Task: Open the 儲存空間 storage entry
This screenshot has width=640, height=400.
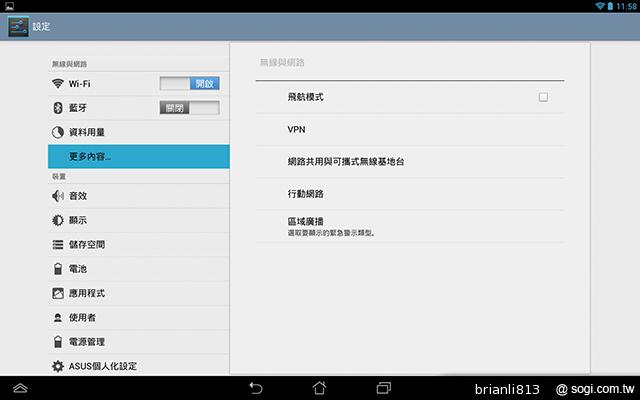Action: 139,245
